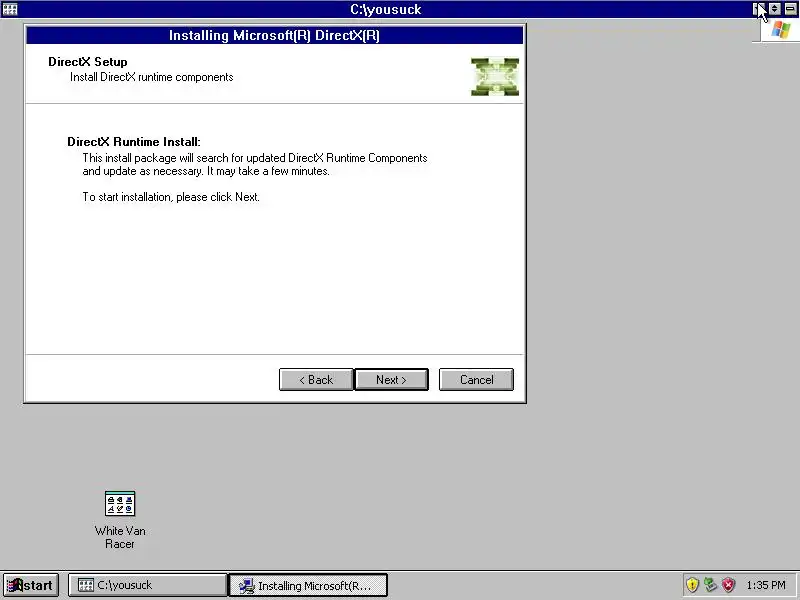
Task: Click the restore button with up-down arrows
Action: pyautogui.click(x=774, y=9)
